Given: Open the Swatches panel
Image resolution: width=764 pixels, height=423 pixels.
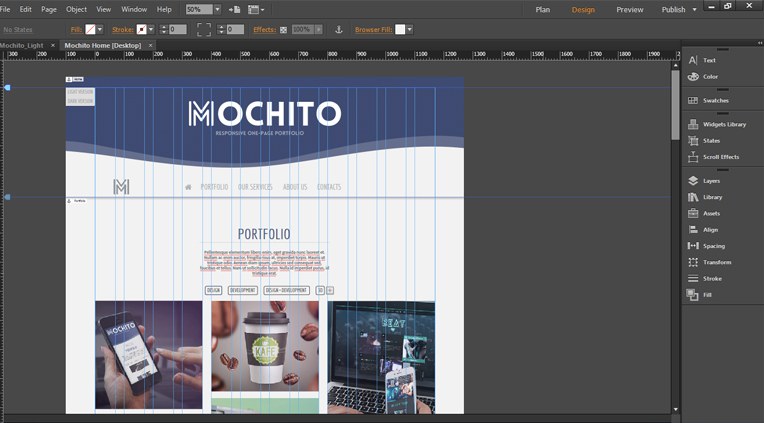Looking at the screenshot, I should [x=714, y=100].
